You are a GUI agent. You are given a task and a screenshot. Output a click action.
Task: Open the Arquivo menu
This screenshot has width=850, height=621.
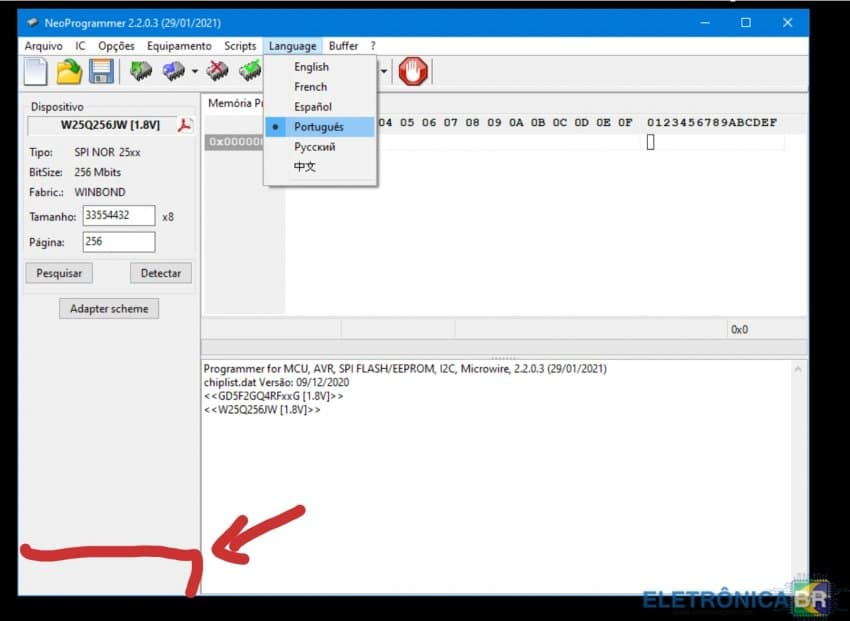(x=43, y=46)
